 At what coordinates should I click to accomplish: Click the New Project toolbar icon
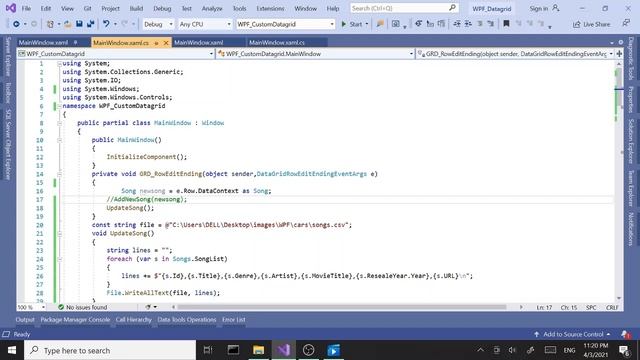pyautogui.click(x=50, y=24)
